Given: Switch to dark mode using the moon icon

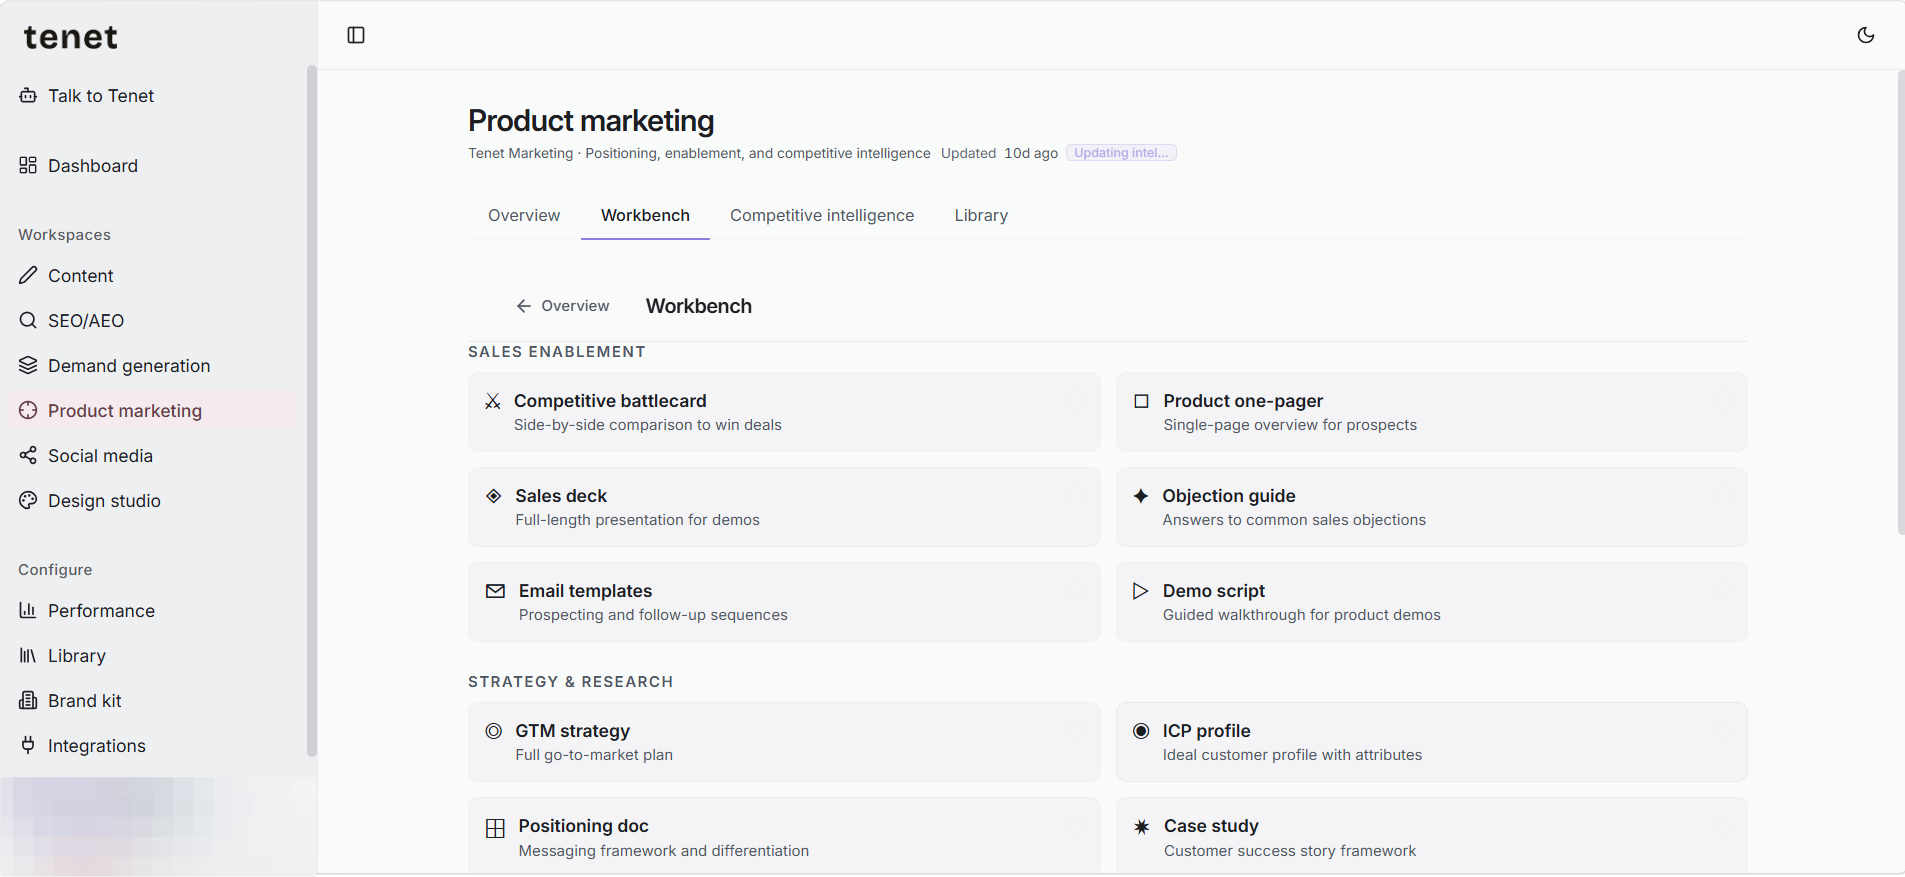Looking at the screenshot, I should (x=1866, y=35).
